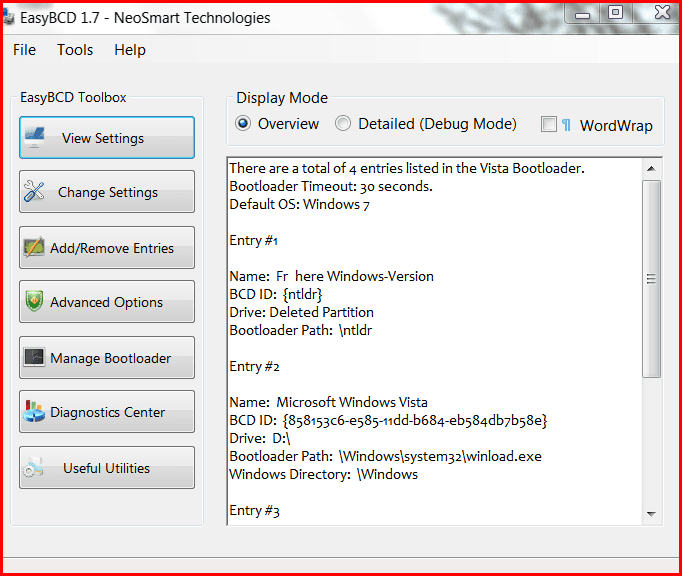
Task: Click the winload.exe Bootloader Path line
Action: point(385,457)
